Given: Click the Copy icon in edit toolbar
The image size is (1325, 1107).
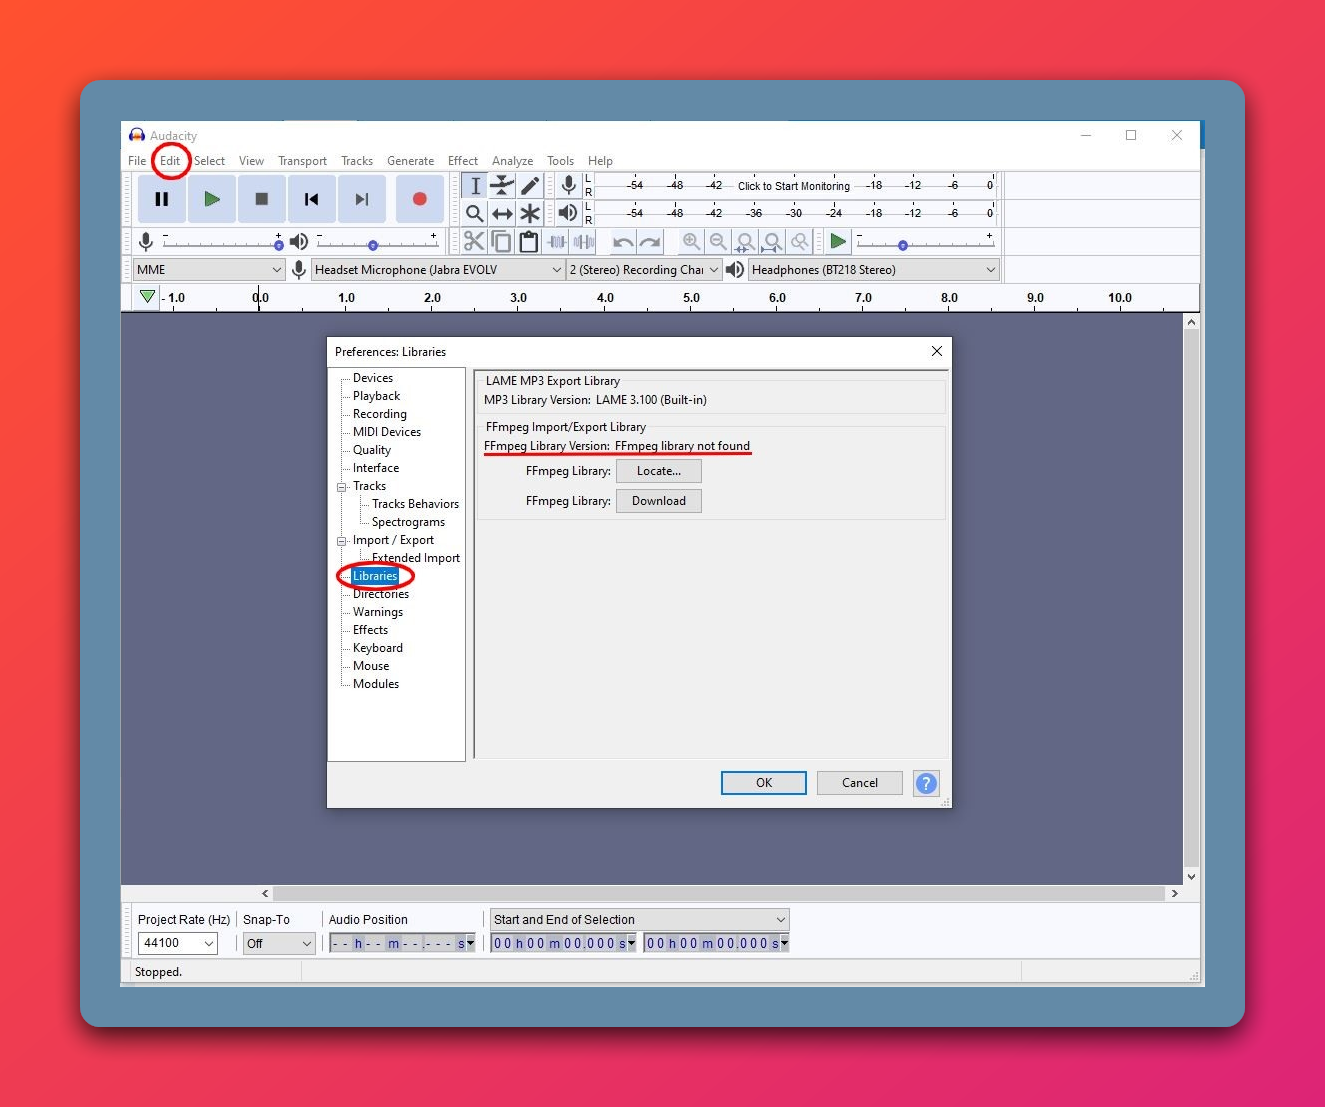Looking at the screenshot, I should [x=501, y=241].
